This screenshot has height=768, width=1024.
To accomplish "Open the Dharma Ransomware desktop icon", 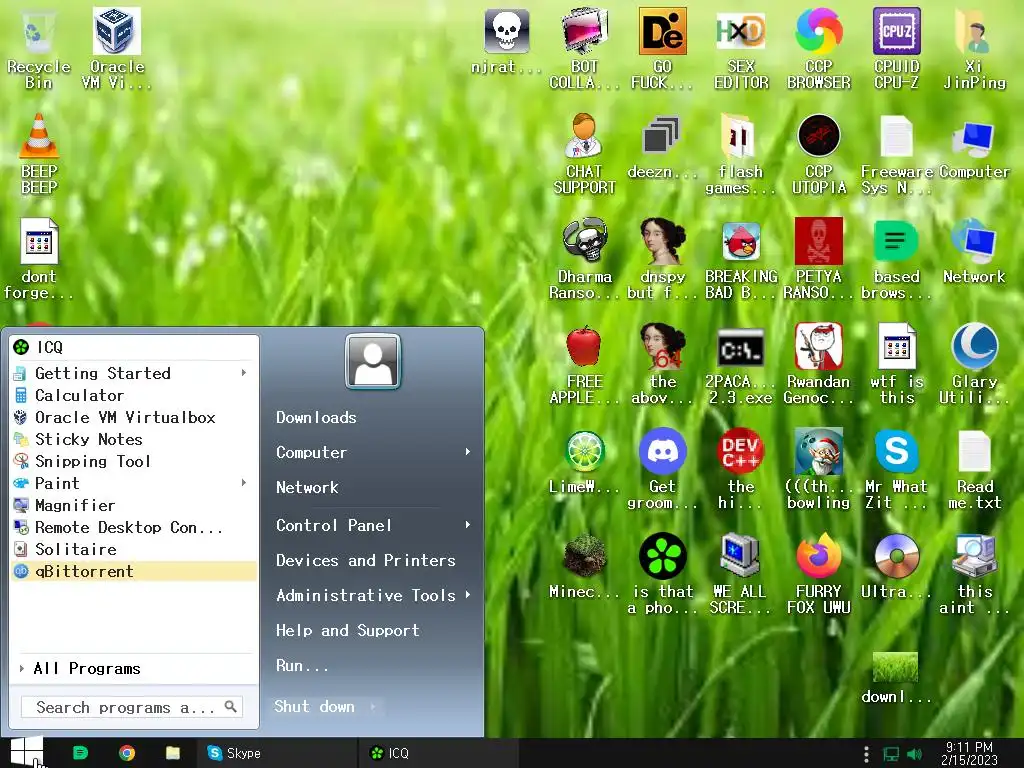I will [584, 240].
